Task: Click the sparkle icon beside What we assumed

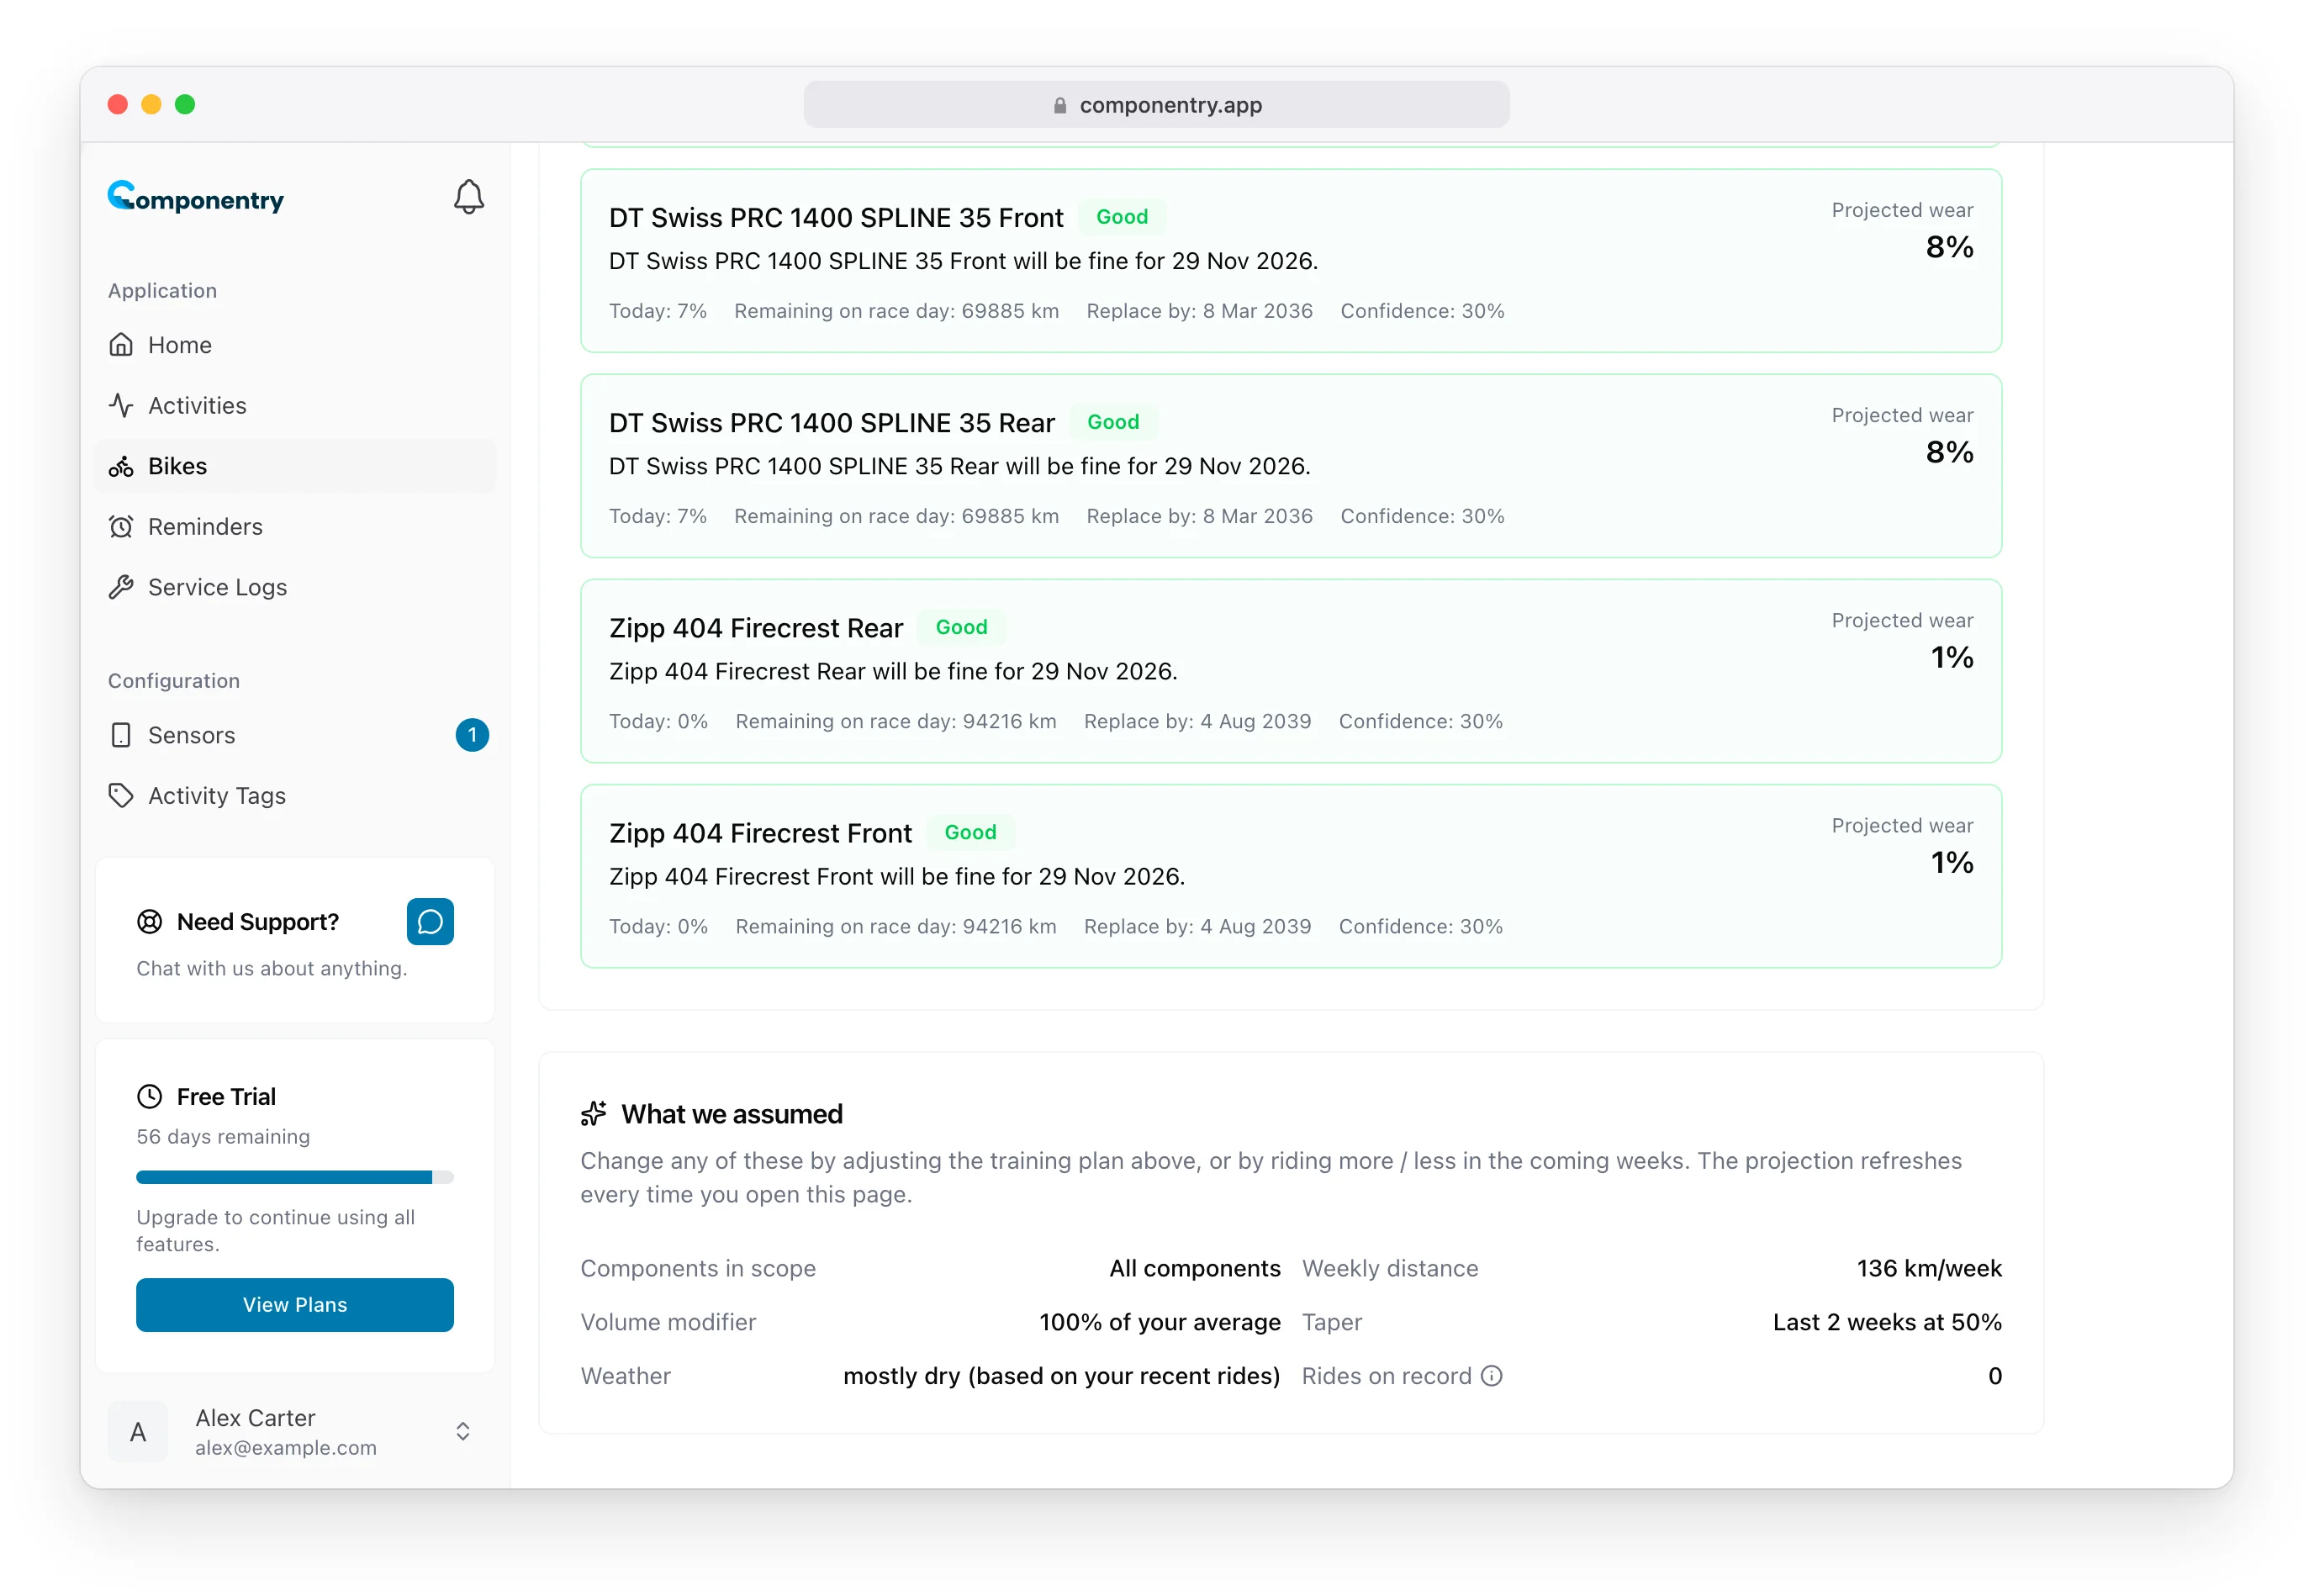Action: [594, 1114]
